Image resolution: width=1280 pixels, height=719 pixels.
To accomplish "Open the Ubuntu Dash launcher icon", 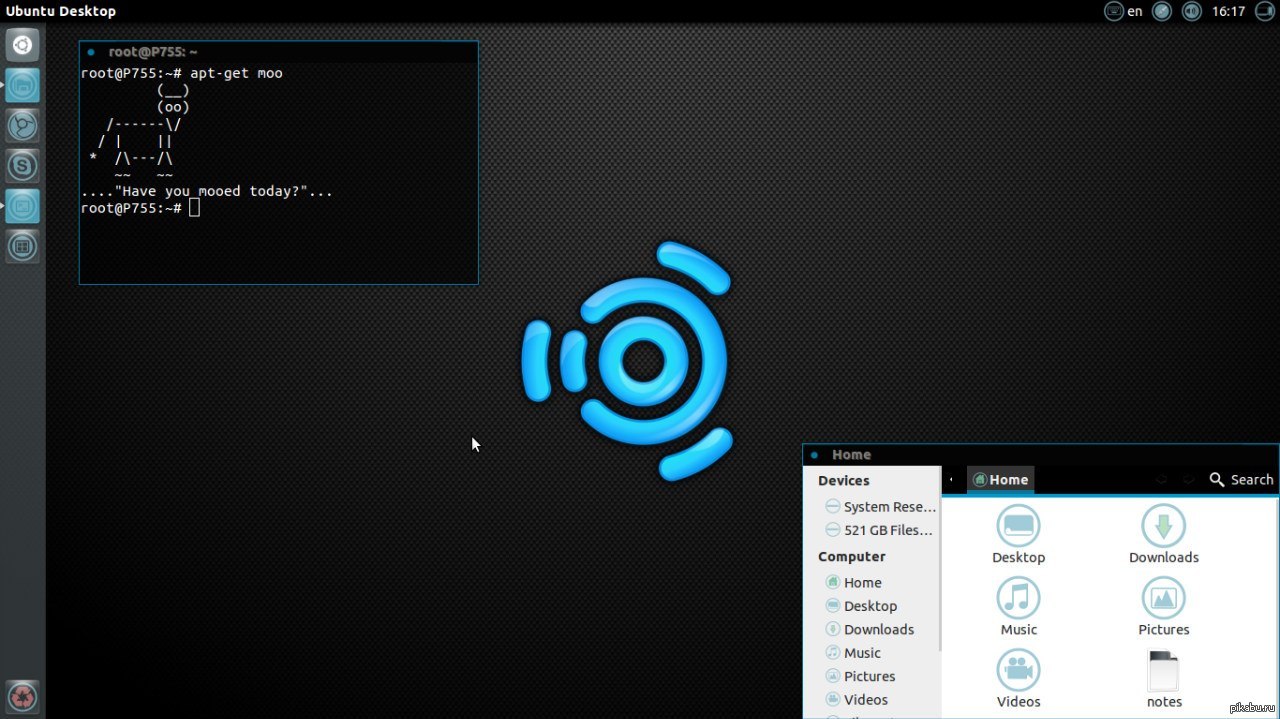I will [22, 45].
